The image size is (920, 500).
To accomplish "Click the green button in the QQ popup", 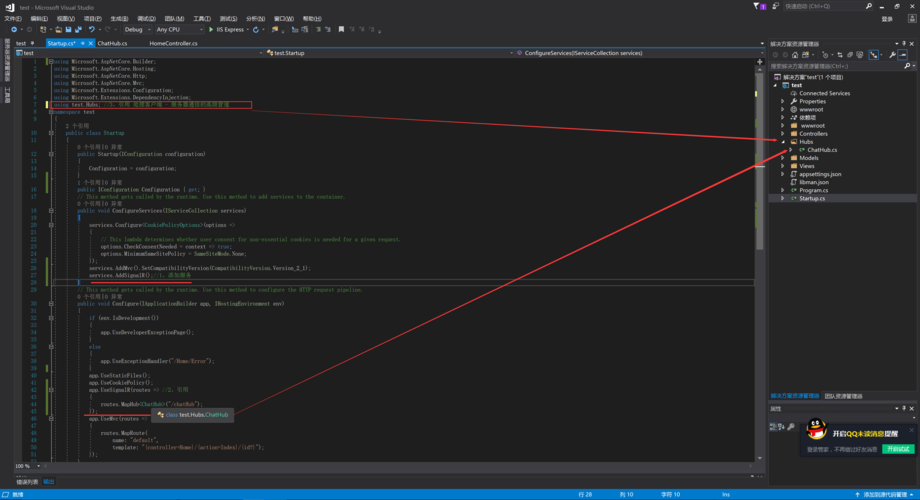I will [898, 449].
